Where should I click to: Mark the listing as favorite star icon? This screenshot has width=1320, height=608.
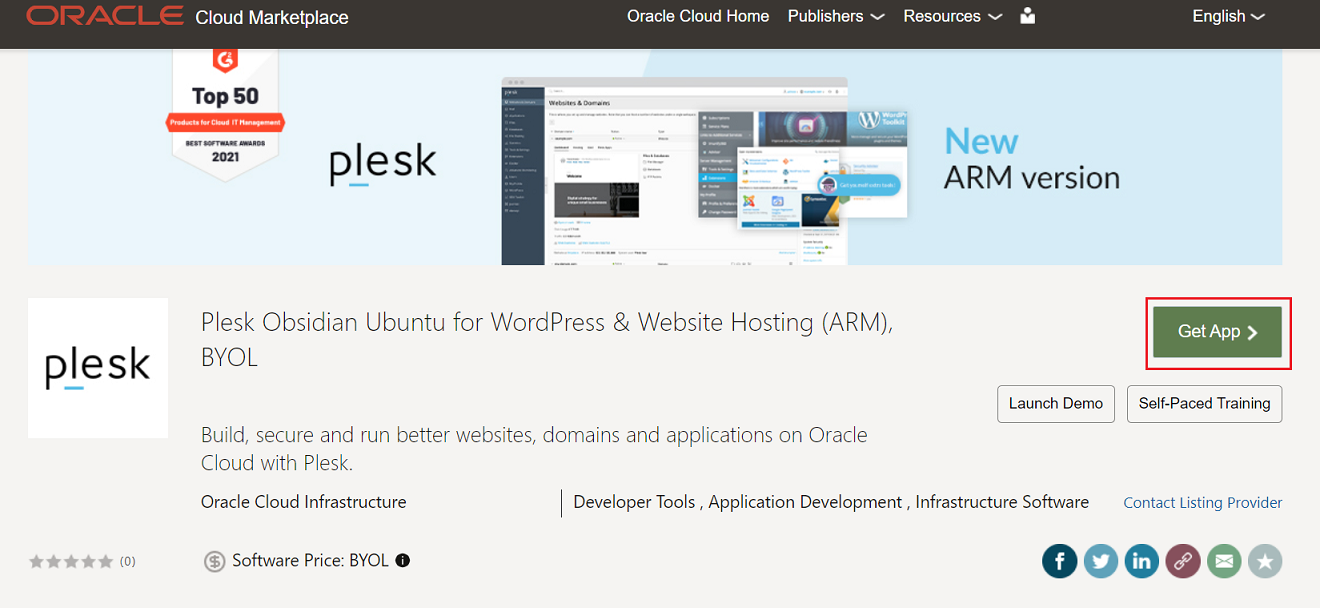point(1265,561)
